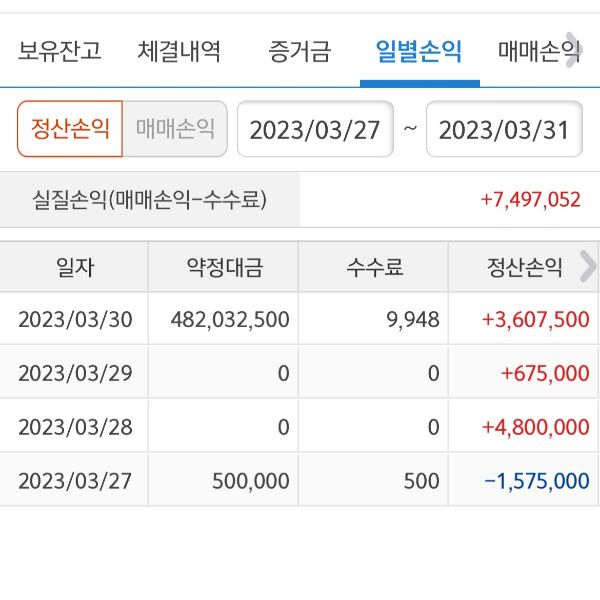
Task: Open the start date picker 2023/03/27
Action: [x=315, y=130]
